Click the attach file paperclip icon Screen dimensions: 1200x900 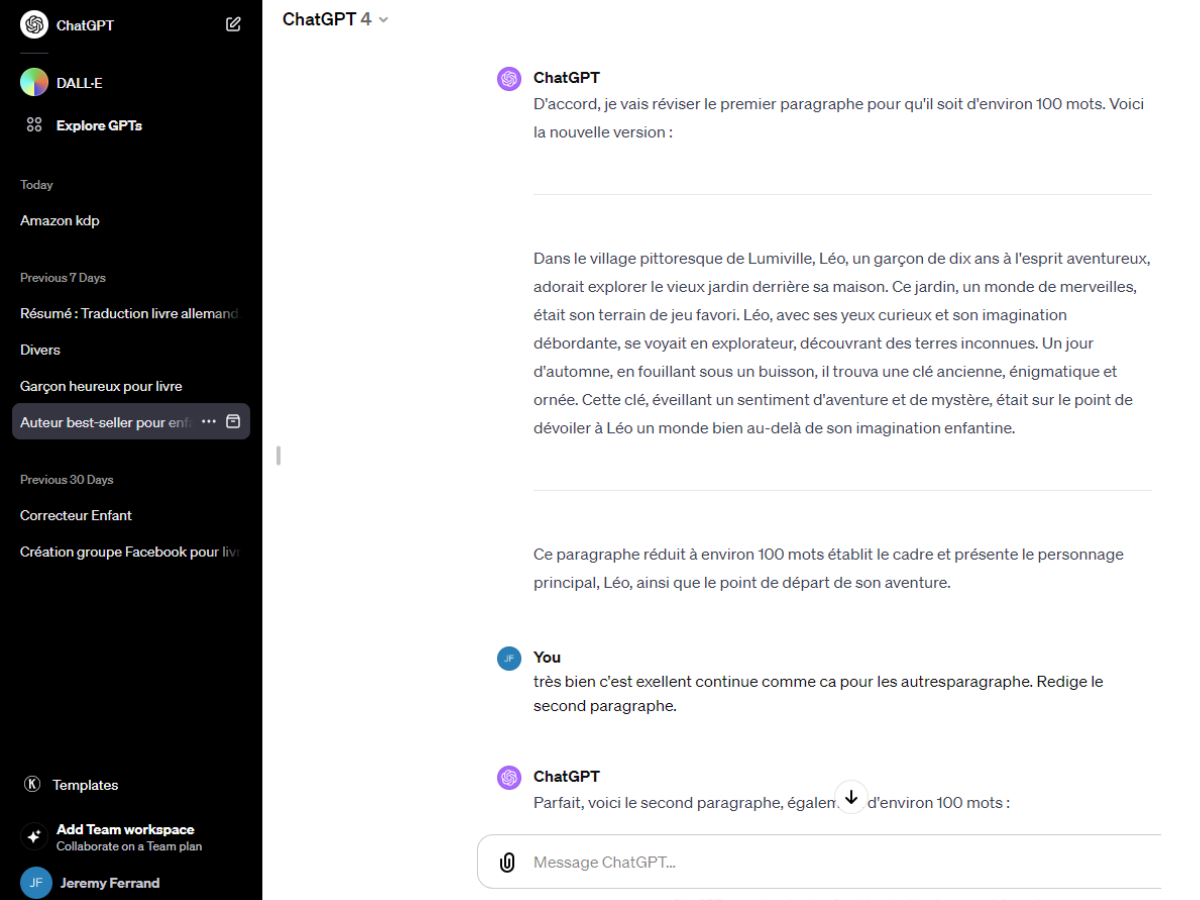pos(507,862)
